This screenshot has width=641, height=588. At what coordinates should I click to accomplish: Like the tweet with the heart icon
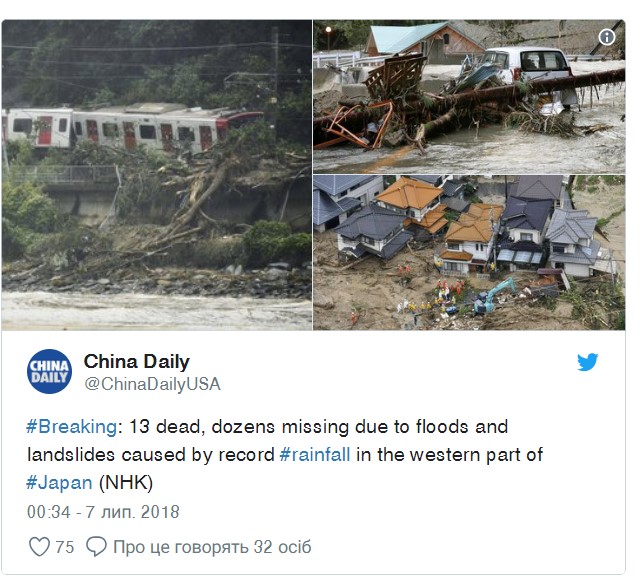40,547
